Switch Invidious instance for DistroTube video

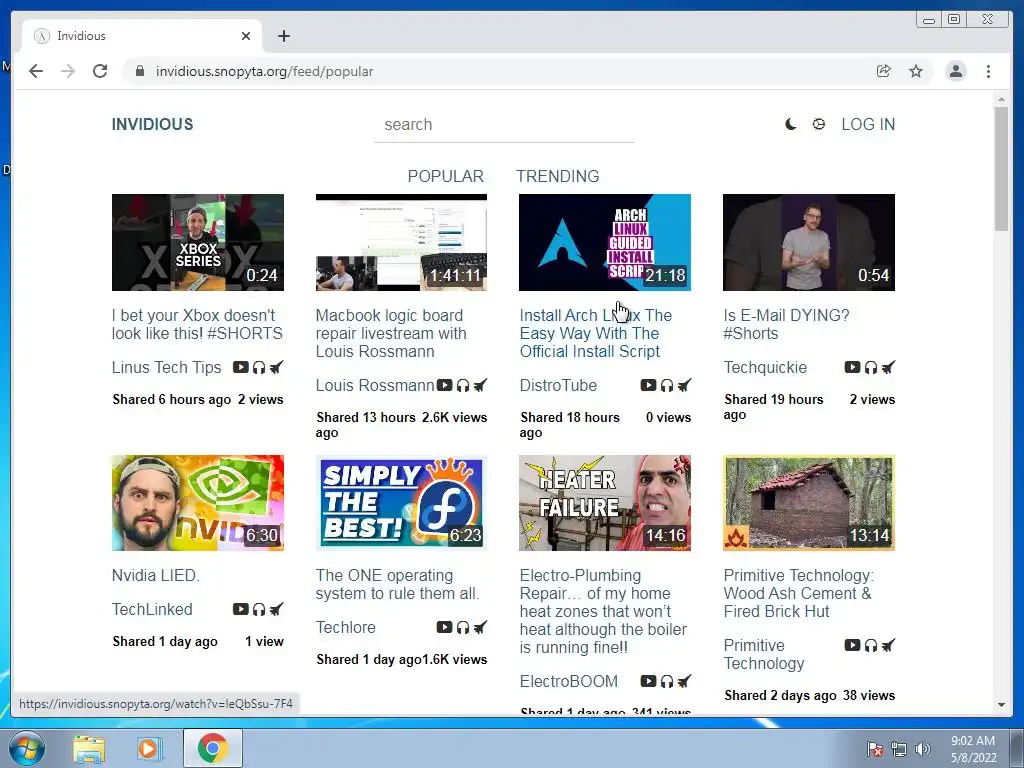point(684,385)
